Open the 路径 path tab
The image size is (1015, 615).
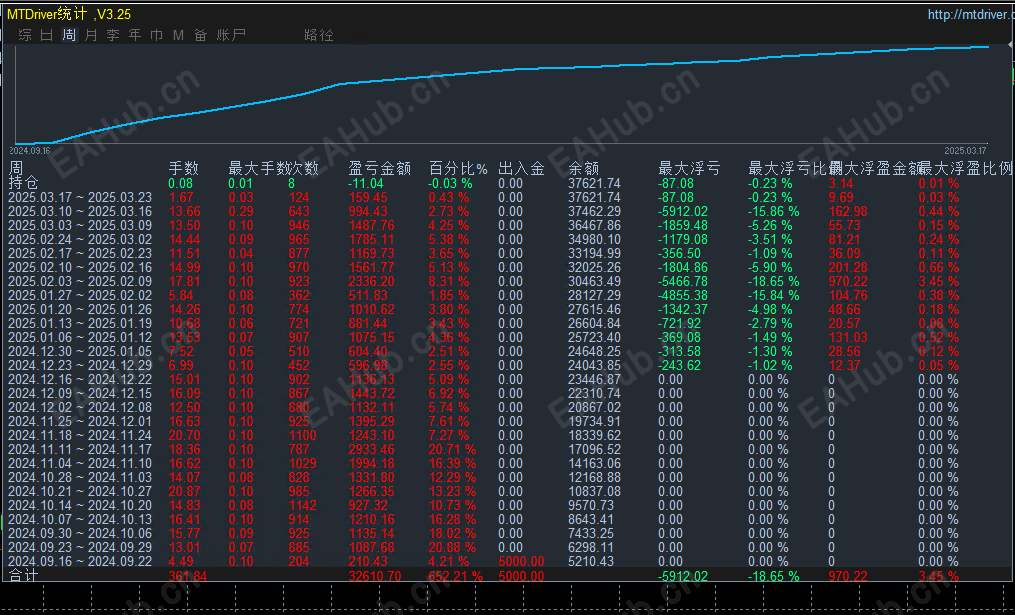(318, 35)
